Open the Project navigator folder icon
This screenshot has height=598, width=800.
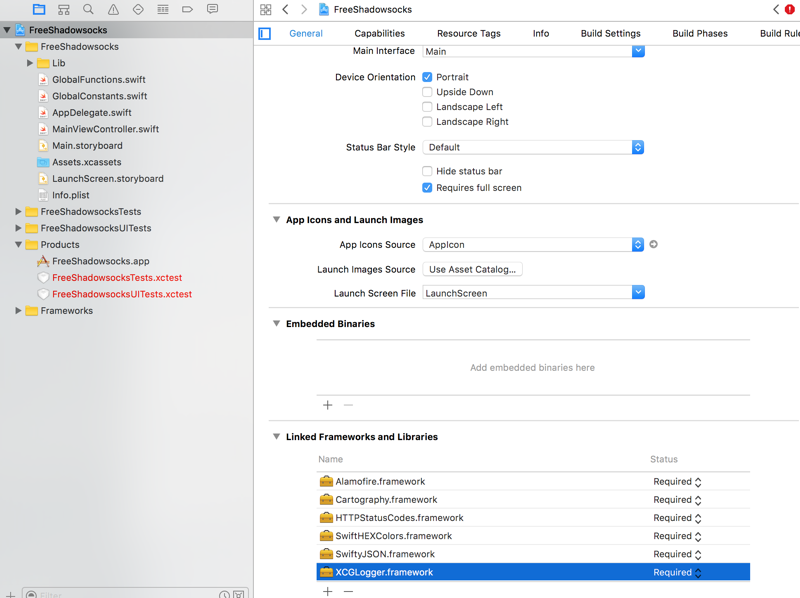coord(39,9)
